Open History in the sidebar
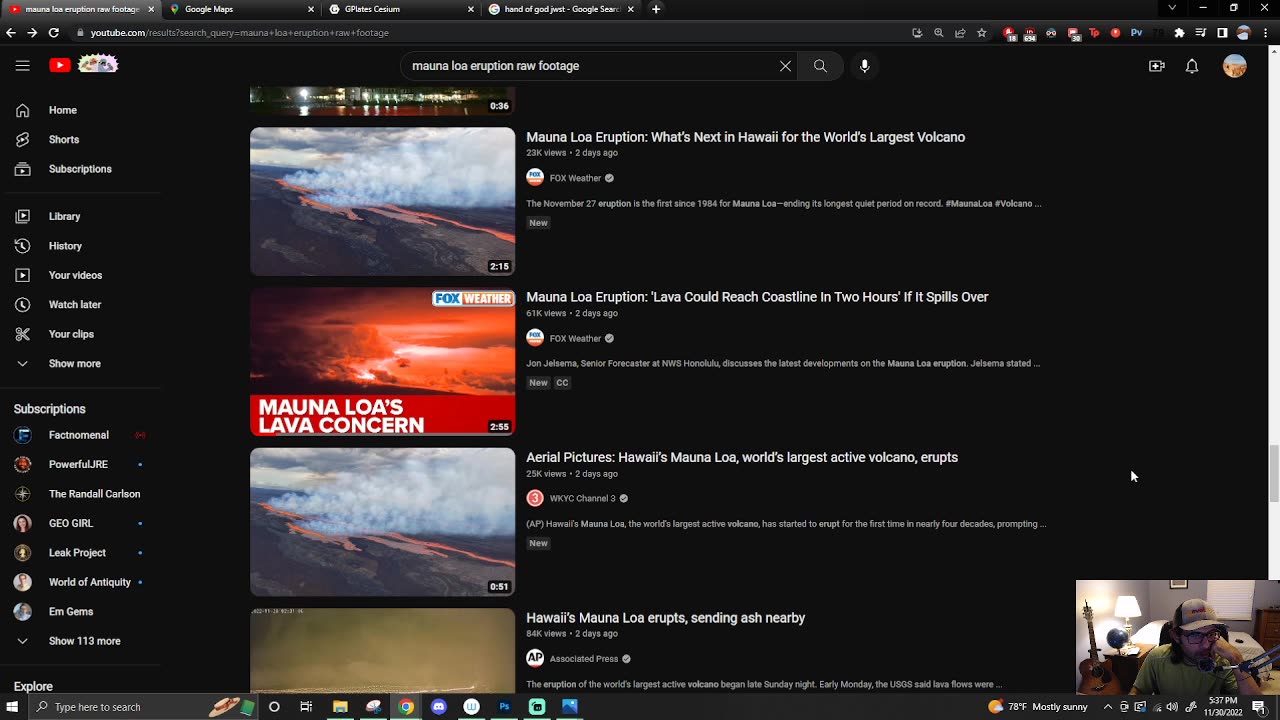The image size is (1280, 720). 80,246
